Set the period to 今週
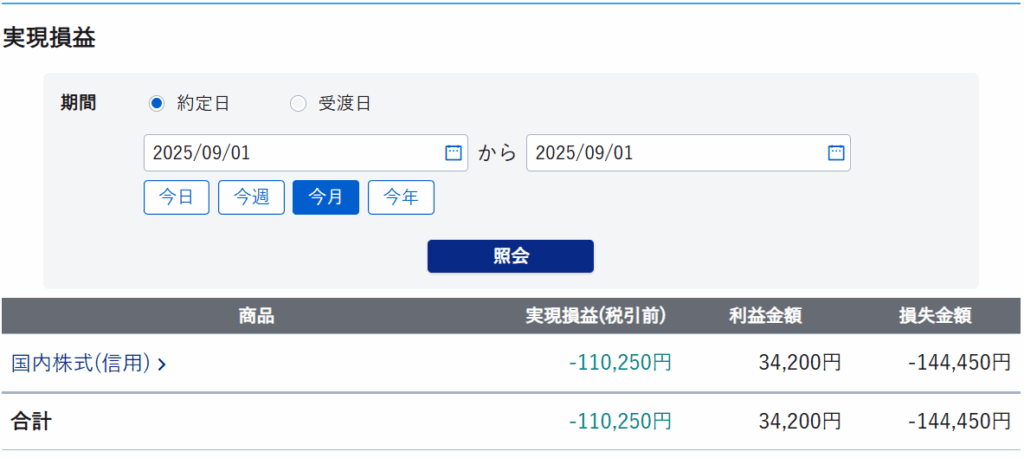Screen dimensions: 1024x458 [x=251, y=197]
